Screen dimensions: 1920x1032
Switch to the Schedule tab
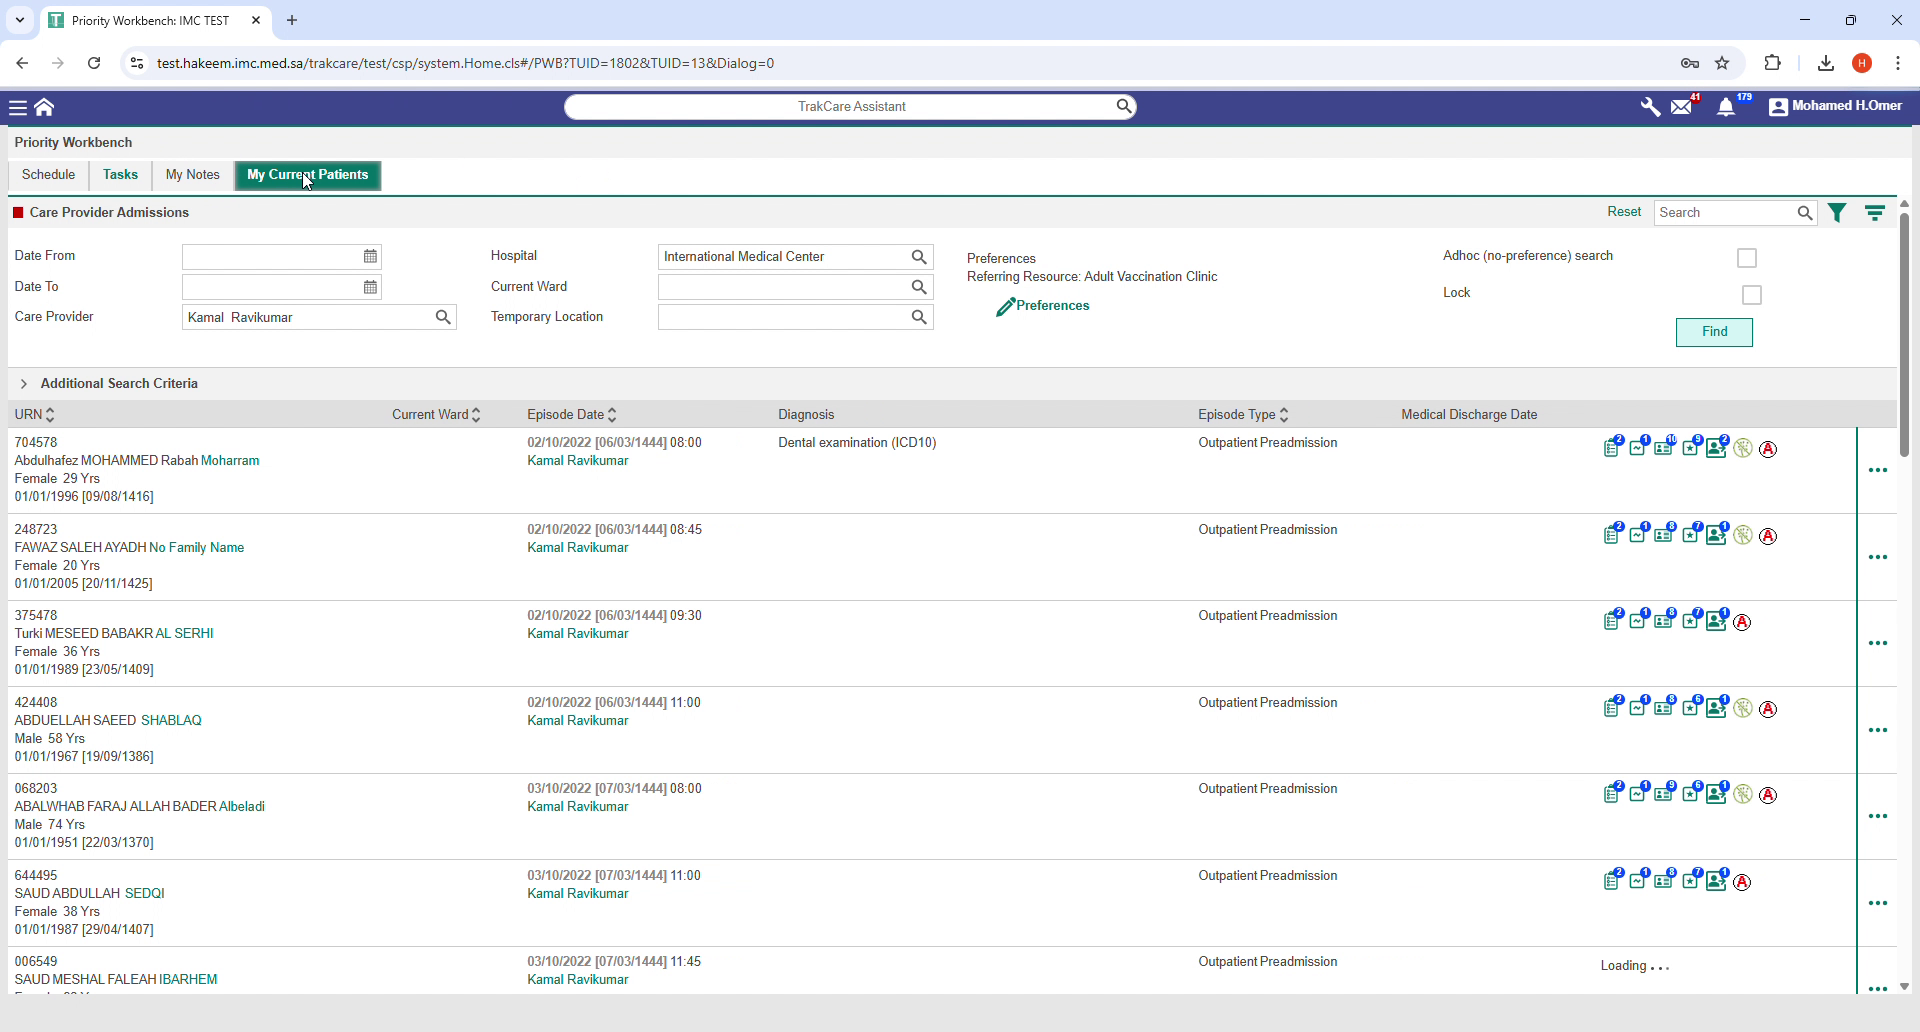48,175
